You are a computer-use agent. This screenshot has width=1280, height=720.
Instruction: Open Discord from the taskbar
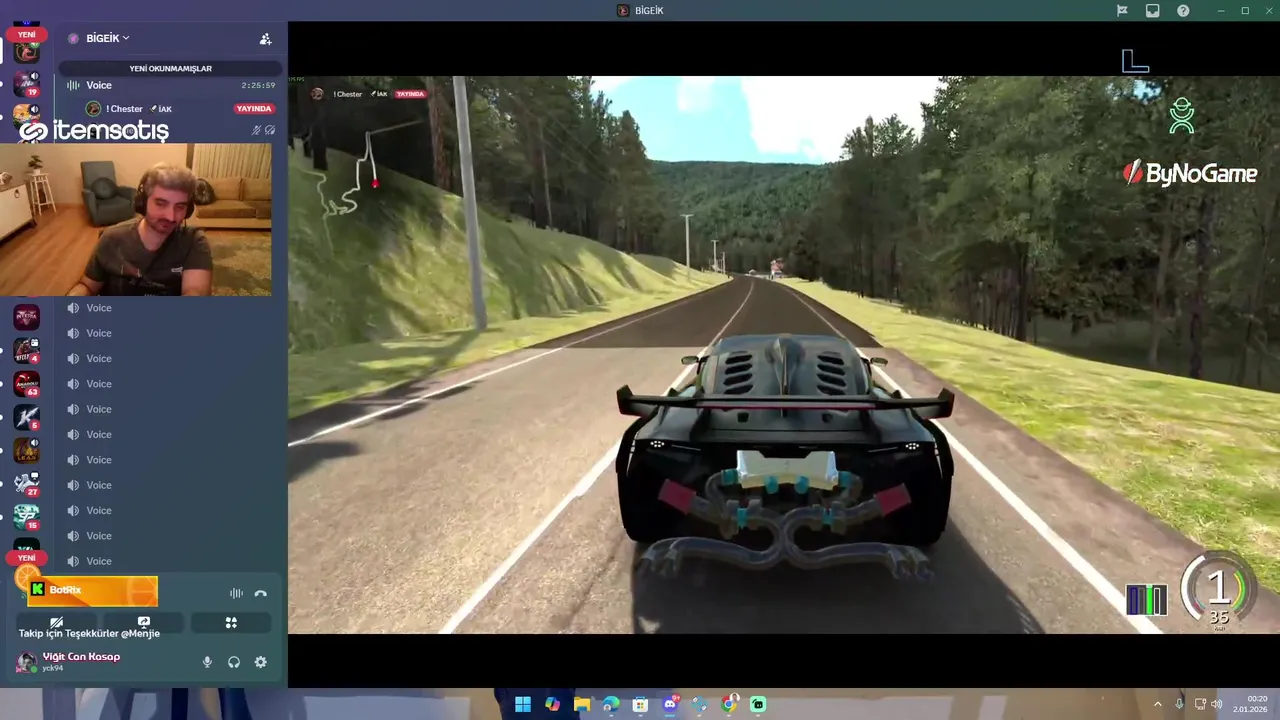(x=670, y=704)
